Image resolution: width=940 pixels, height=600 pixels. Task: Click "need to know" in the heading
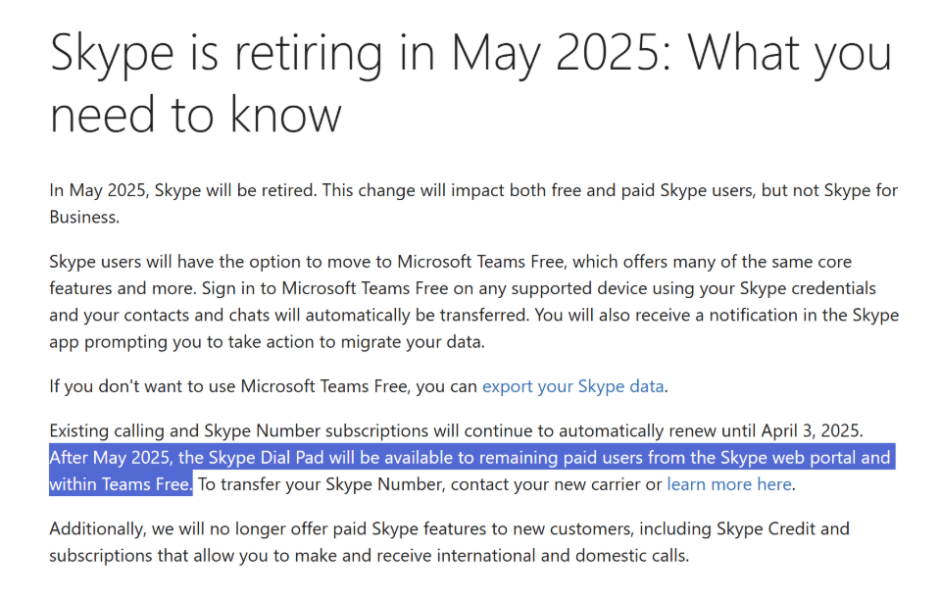[195, 115]
